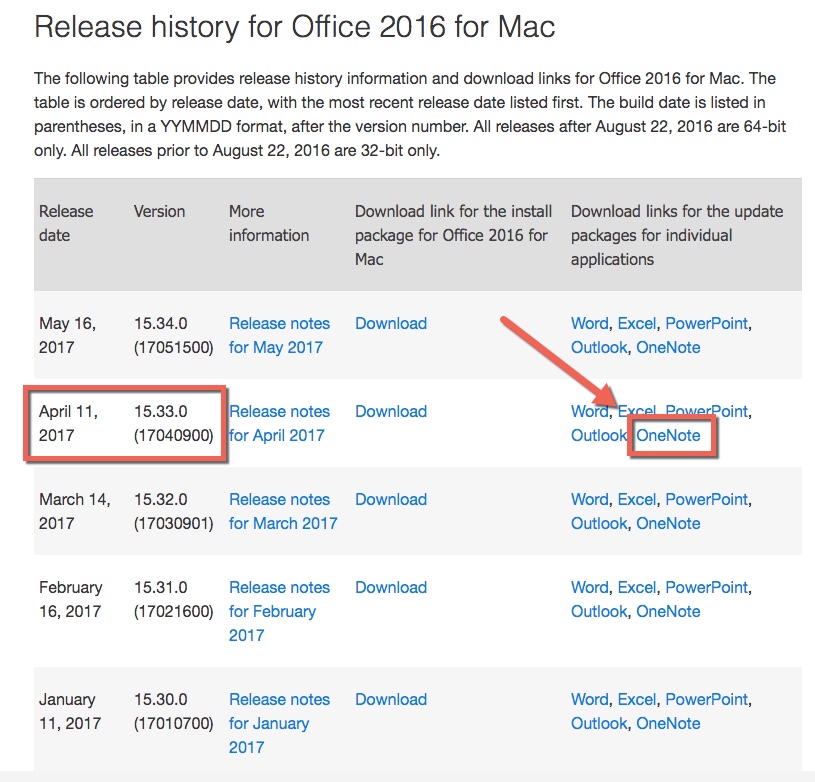This screenshot has height=782, width=815.
Task: Click PowerPoint update link for April 2017
Action: [x=706, y=411]
